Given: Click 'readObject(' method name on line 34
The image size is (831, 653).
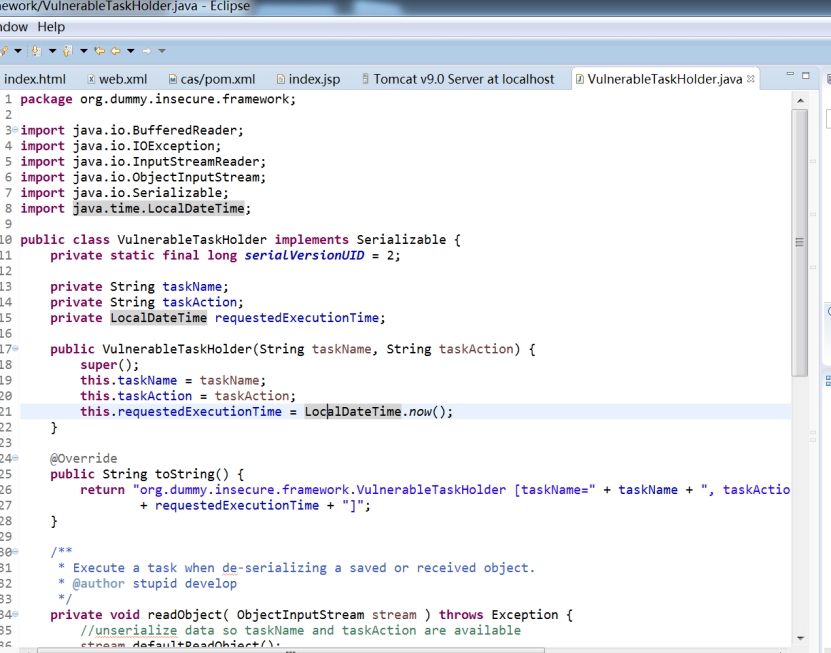Looking at the screenshot, I should [x=188, y=615].
